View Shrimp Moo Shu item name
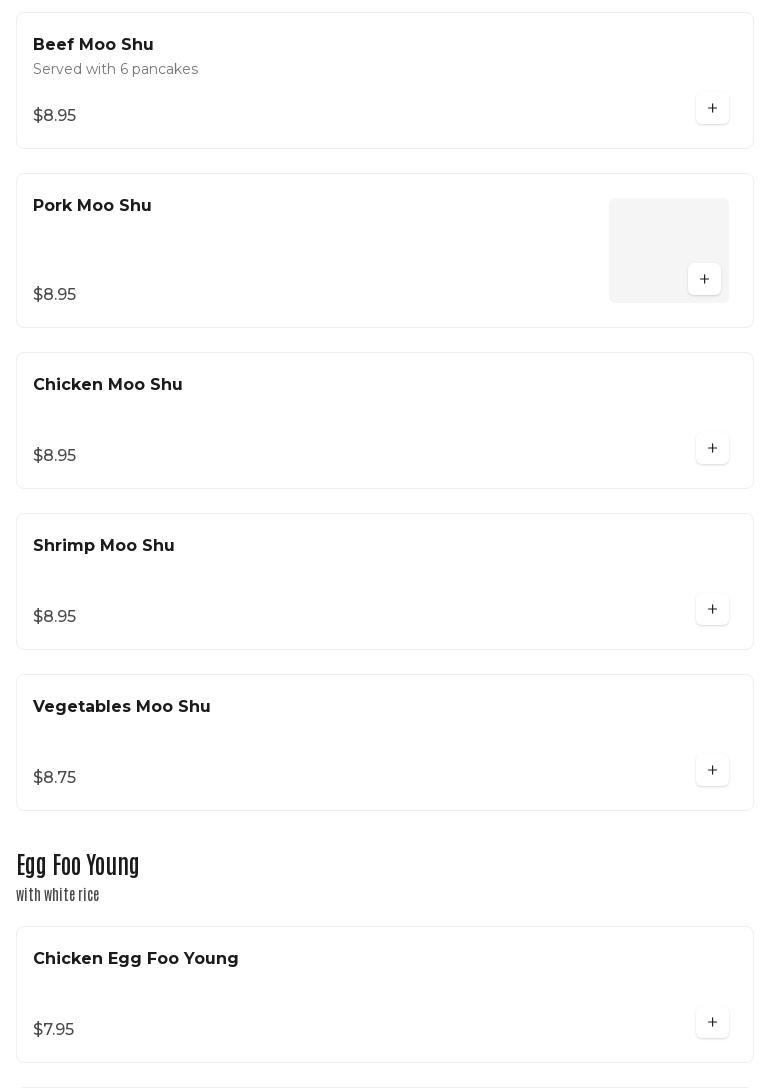Viewport: 770px width, 1088px height. pyautogui.click(x=104, y=546)
